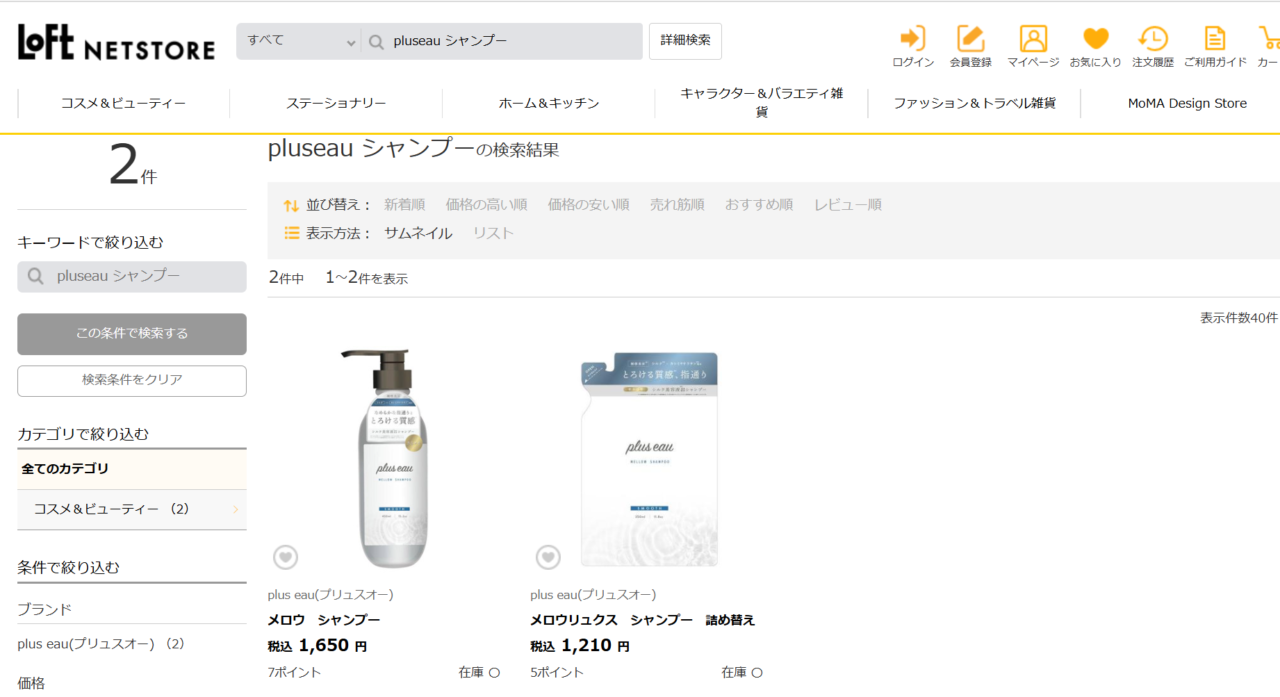The height and width of the screenshot is (697, 1280).
Task: Click the 税込 1,210 円 price
Action: [x=580, y=646]
